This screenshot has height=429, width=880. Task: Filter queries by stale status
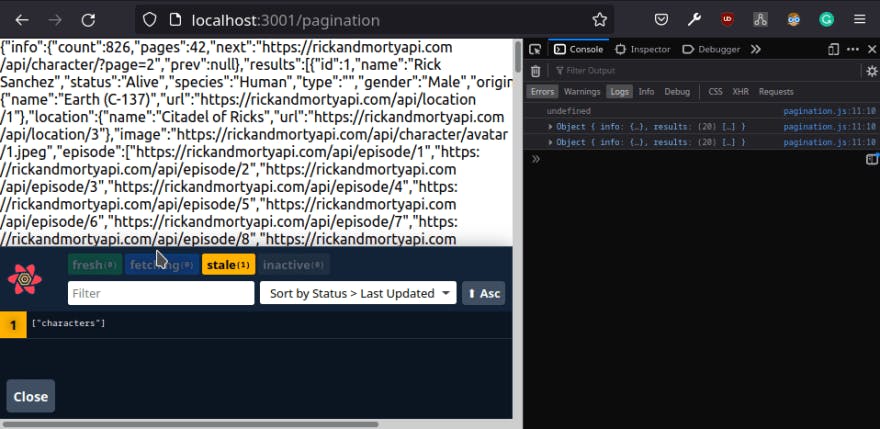tap(228, 265)
